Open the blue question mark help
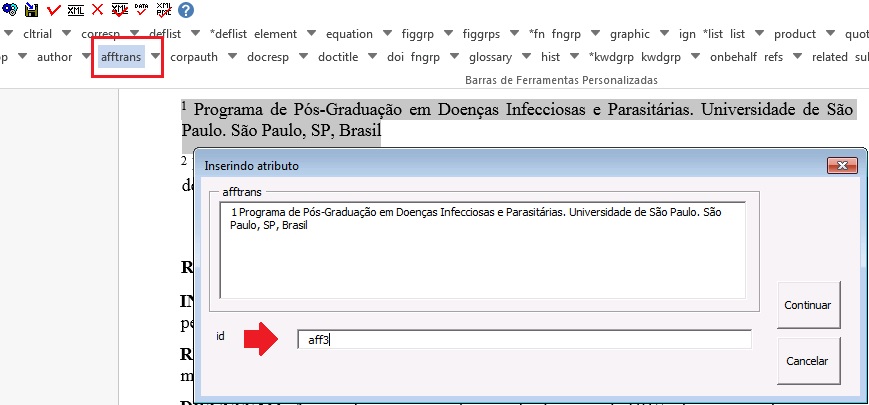869x405 pixels. point(185,9)
